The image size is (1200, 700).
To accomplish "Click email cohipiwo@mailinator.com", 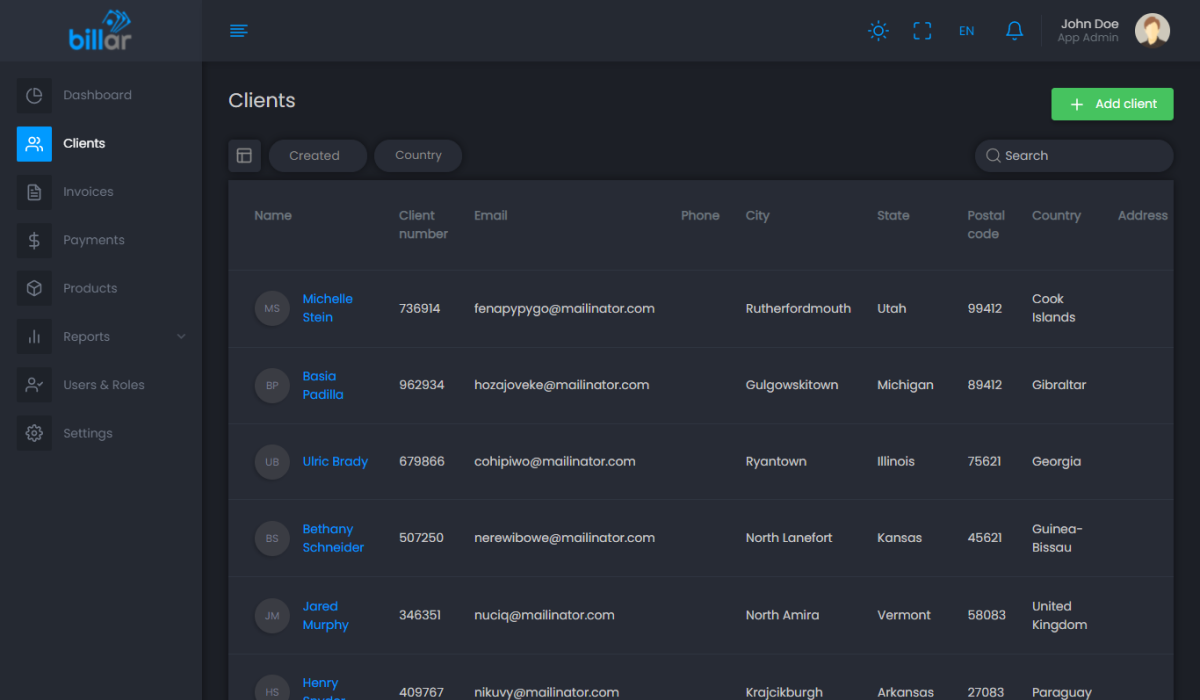I will 555,462.
